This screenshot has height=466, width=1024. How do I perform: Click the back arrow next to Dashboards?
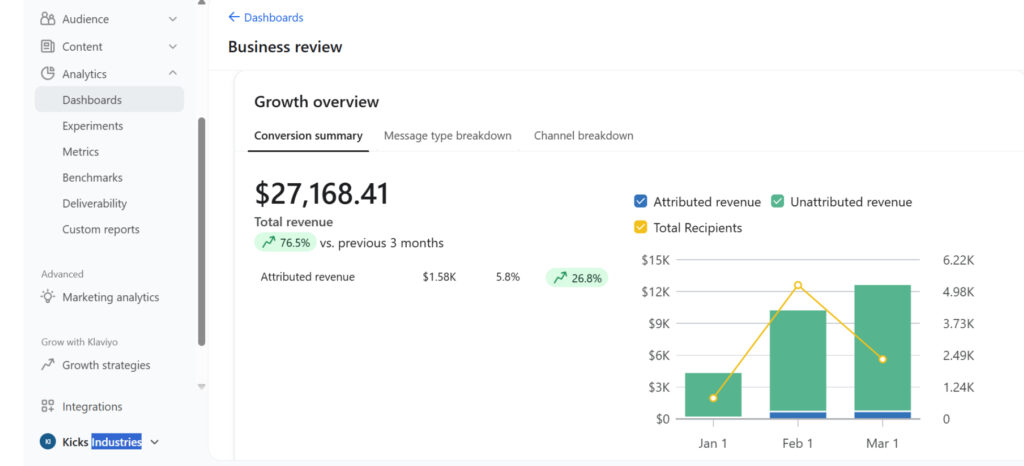click(x=234, y=18)
